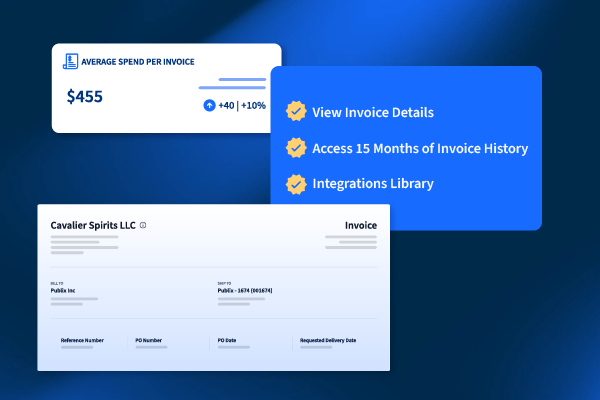Click the Reference Number column label
Image resolution: width=600 pixels, height=400 pixels.
[x=82, y=340]
